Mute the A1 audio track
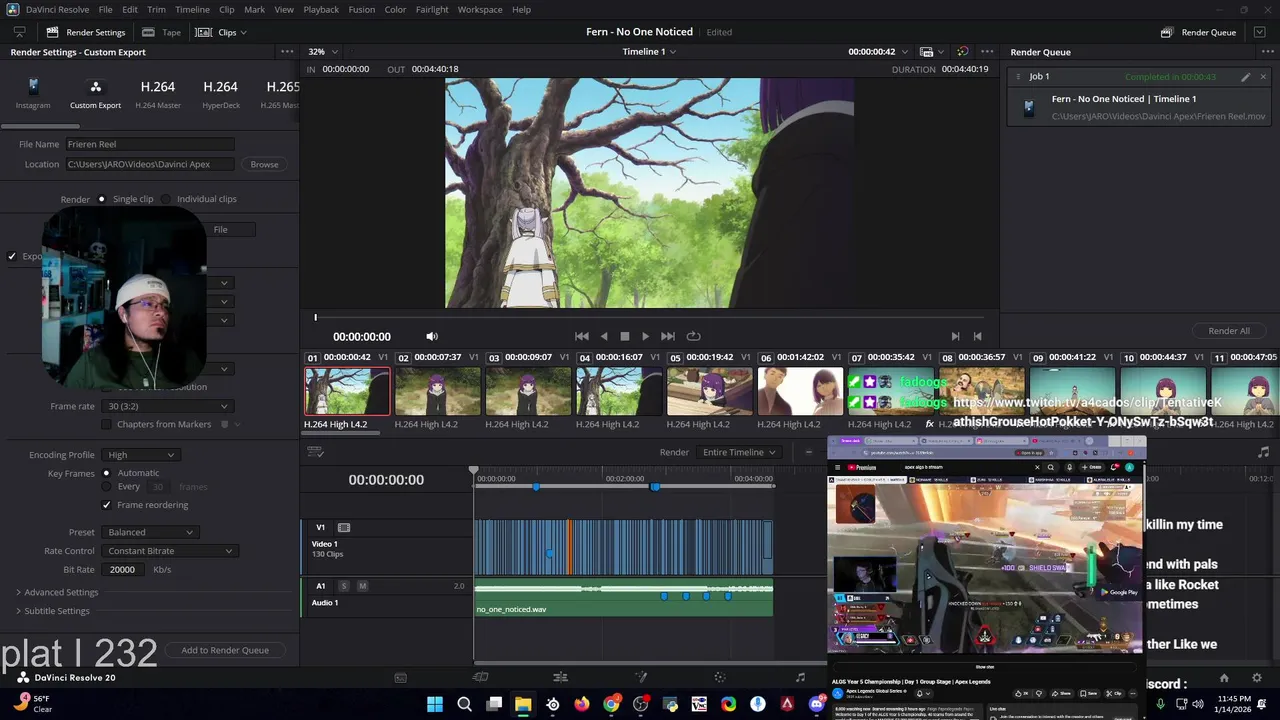1280x720 pixels. [362, 586]
